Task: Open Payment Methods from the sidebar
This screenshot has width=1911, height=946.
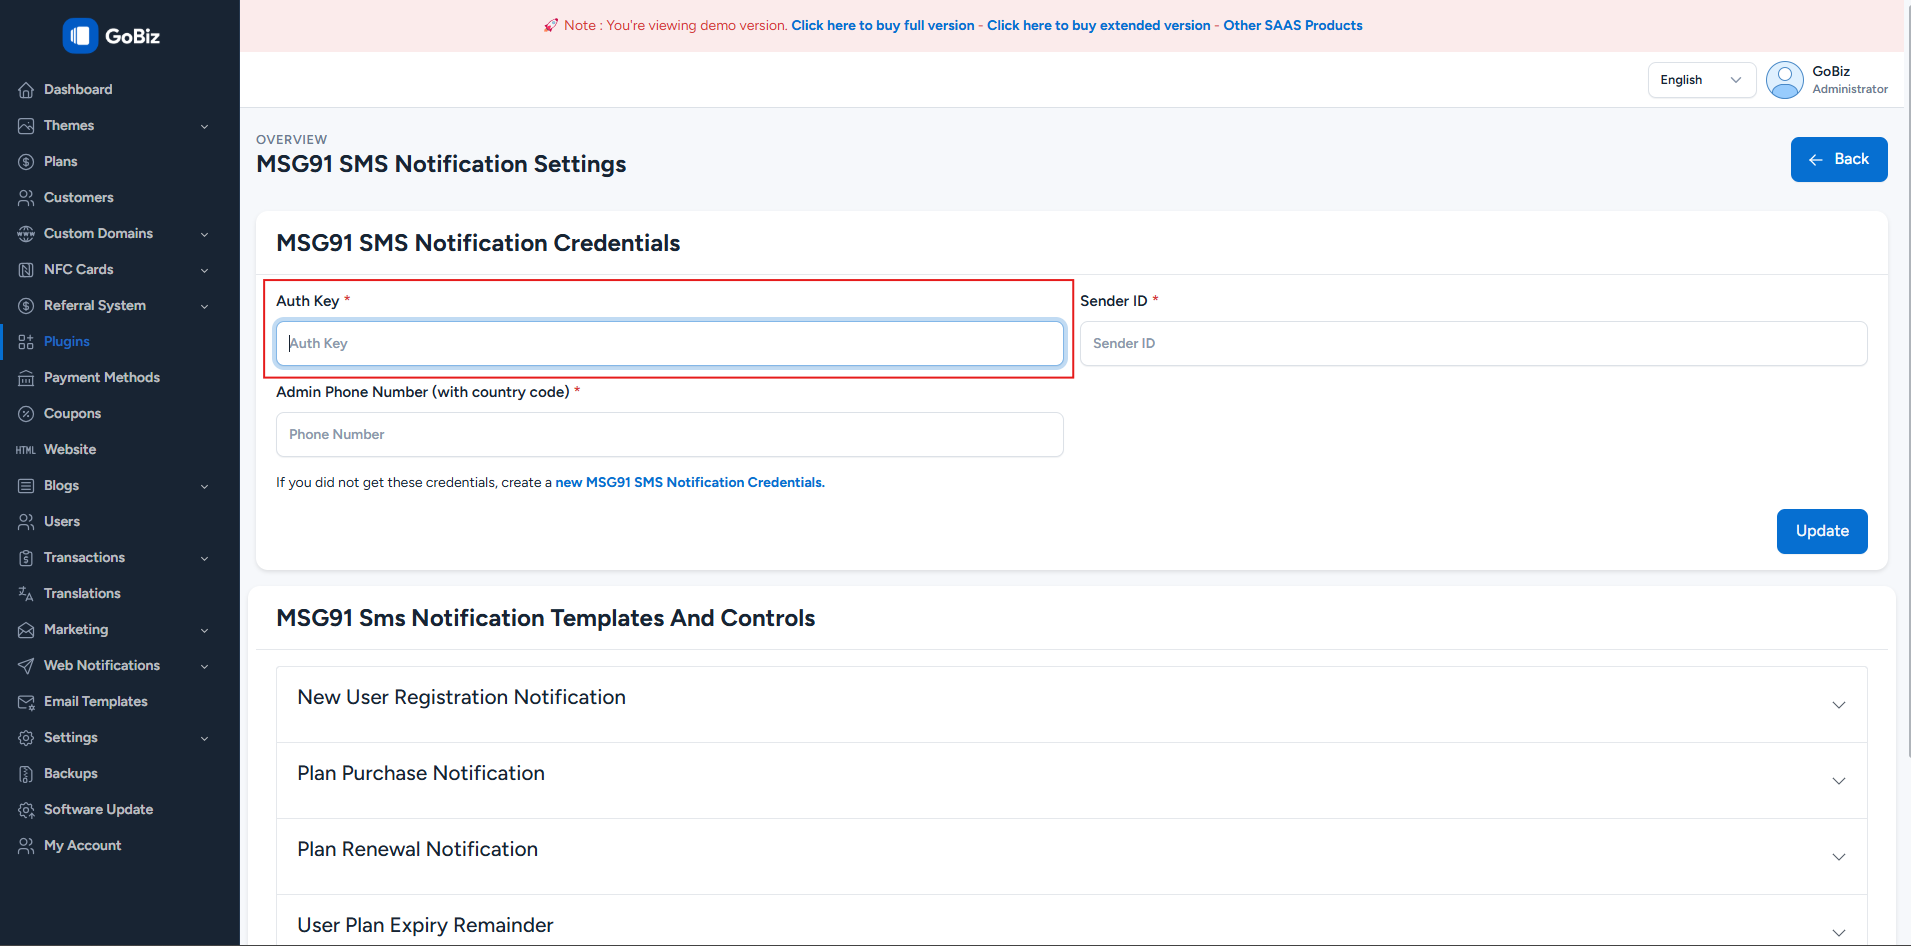Action: click(101, 378)
